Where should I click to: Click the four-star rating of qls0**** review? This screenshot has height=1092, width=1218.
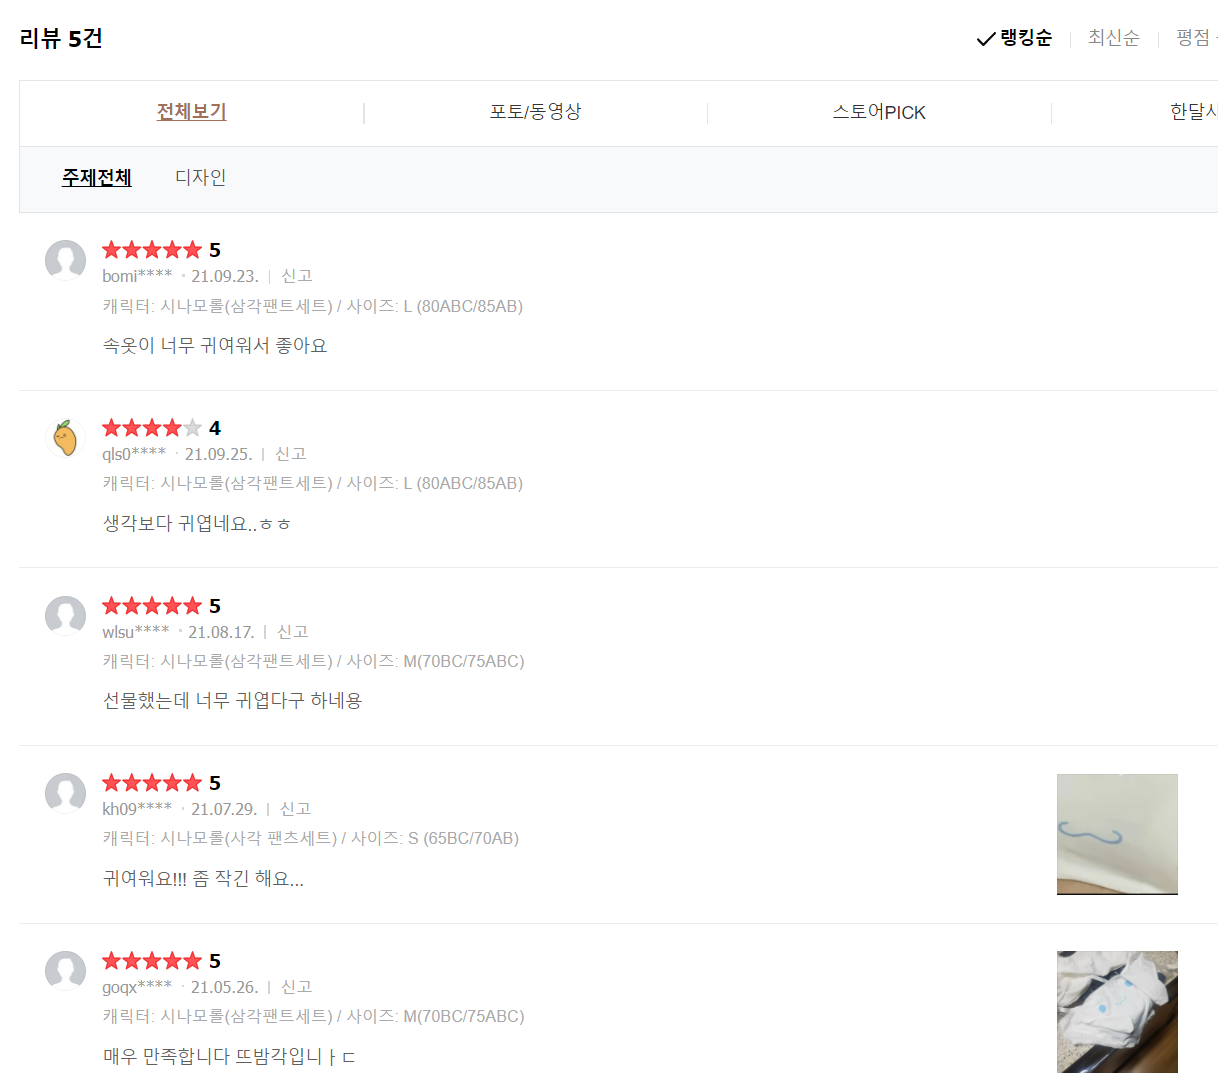pos(152,428)
